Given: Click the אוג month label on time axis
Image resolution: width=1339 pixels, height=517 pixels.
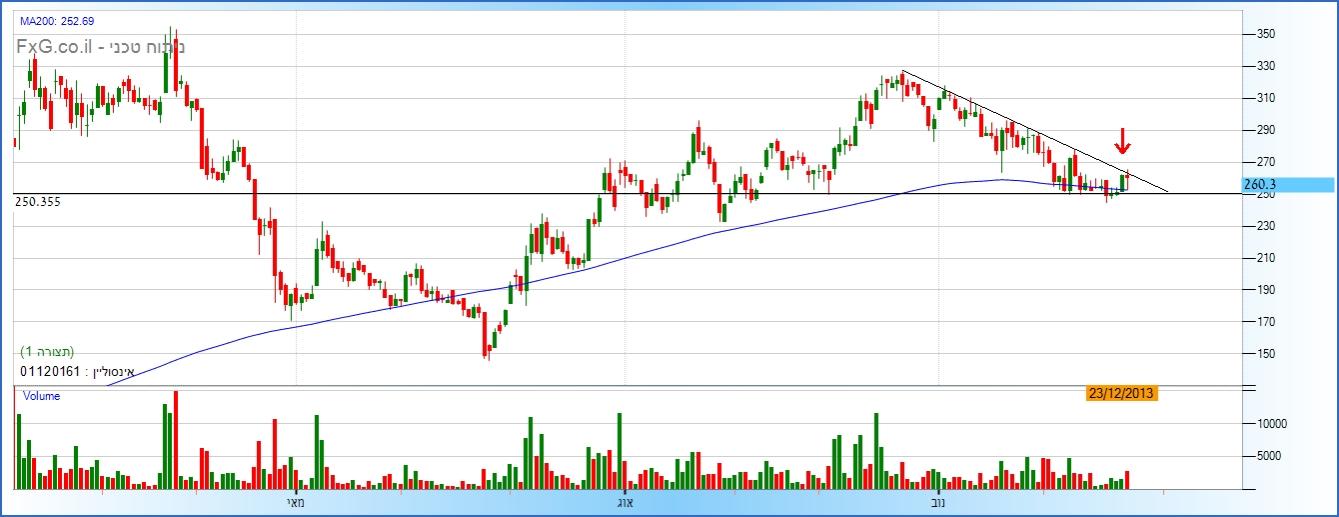Looking at the screenshot, I should (623, 503).
